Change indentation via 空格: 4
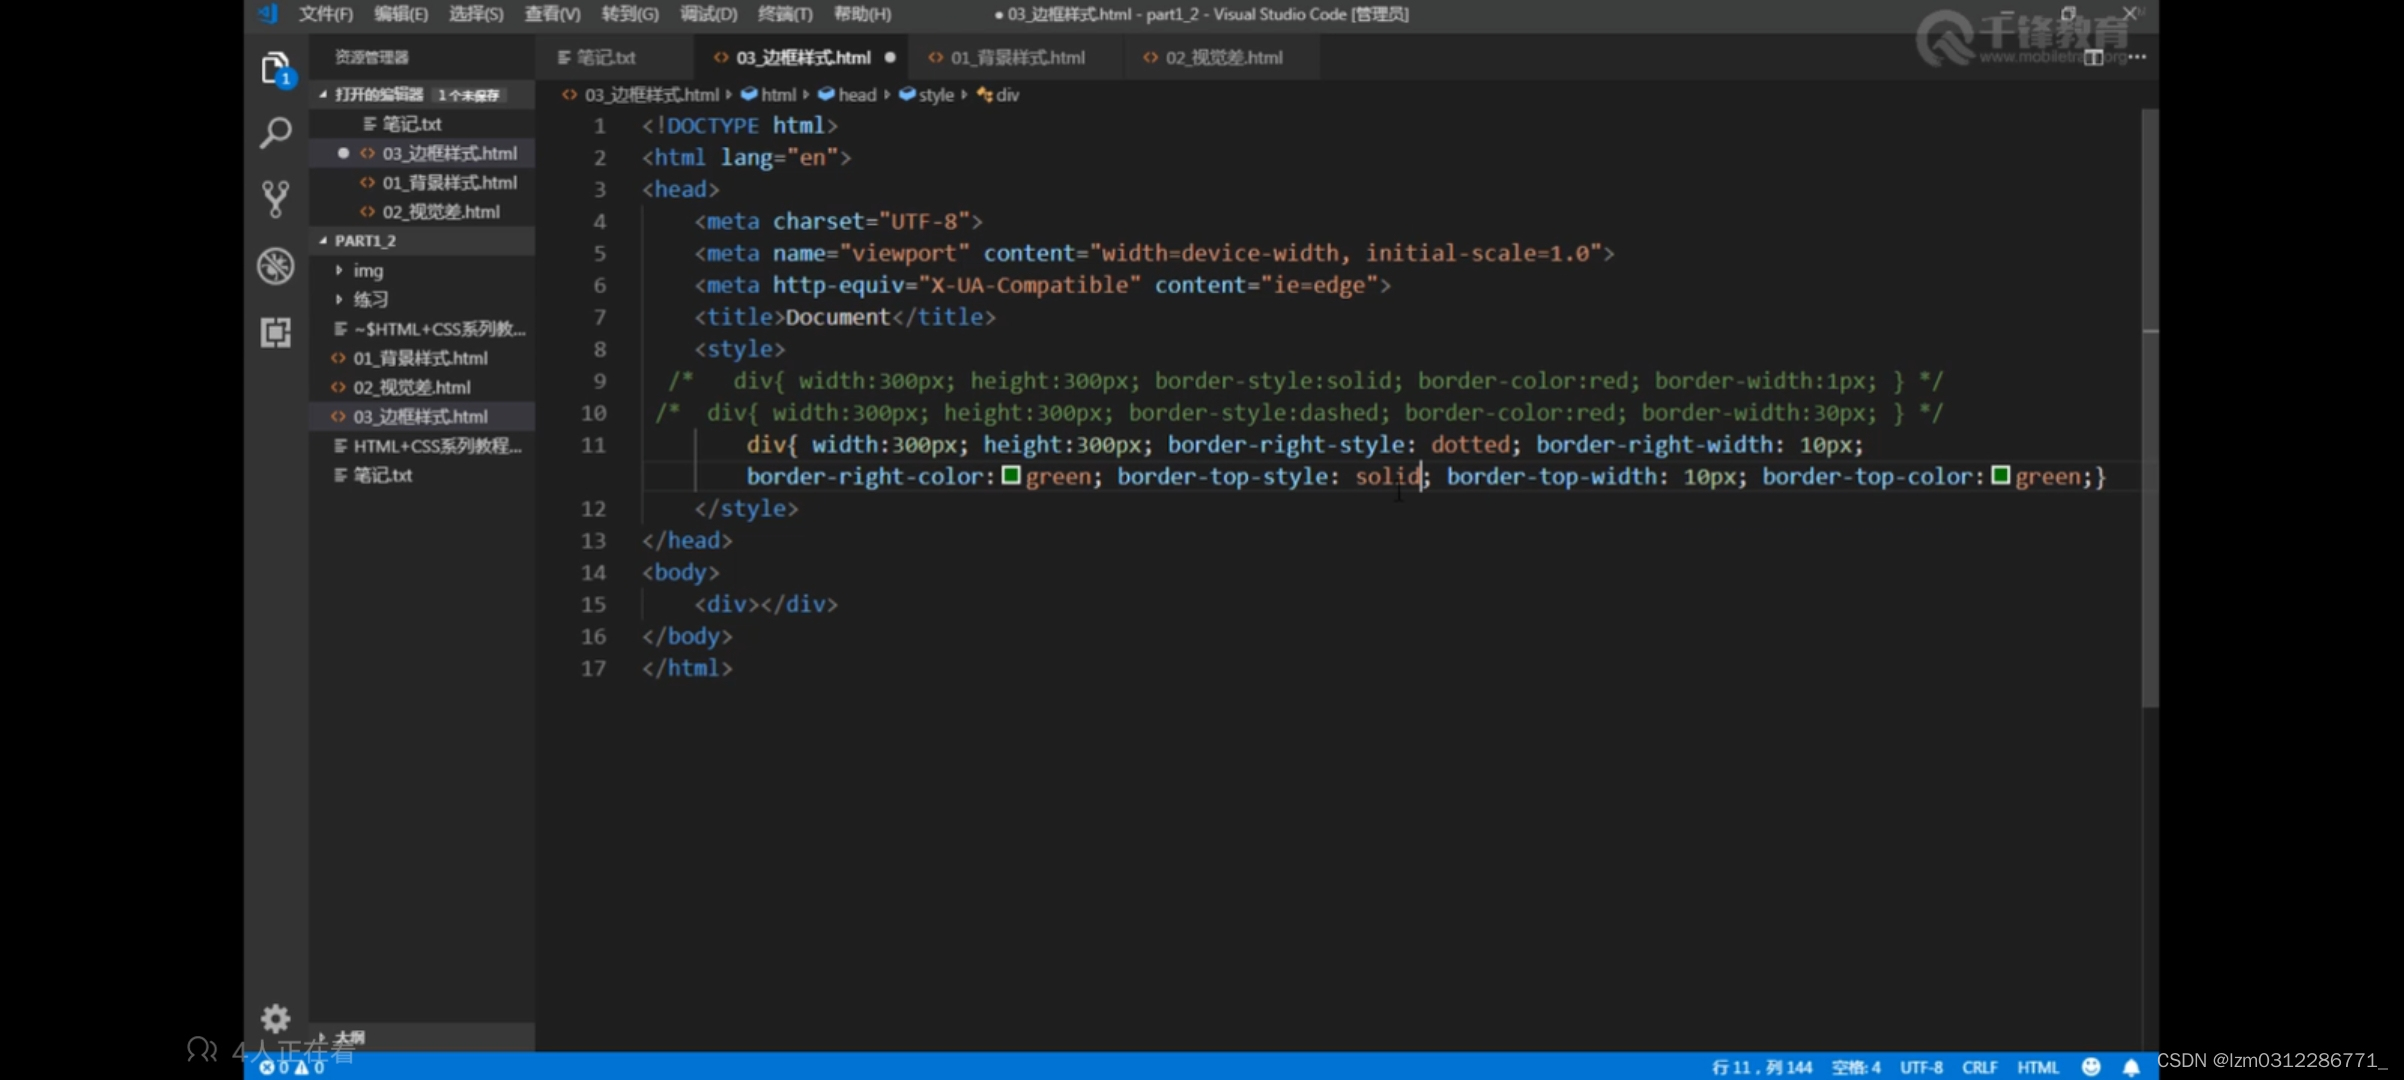Viewport: 2404px width, 1080px height. tap(1856, 1067)
